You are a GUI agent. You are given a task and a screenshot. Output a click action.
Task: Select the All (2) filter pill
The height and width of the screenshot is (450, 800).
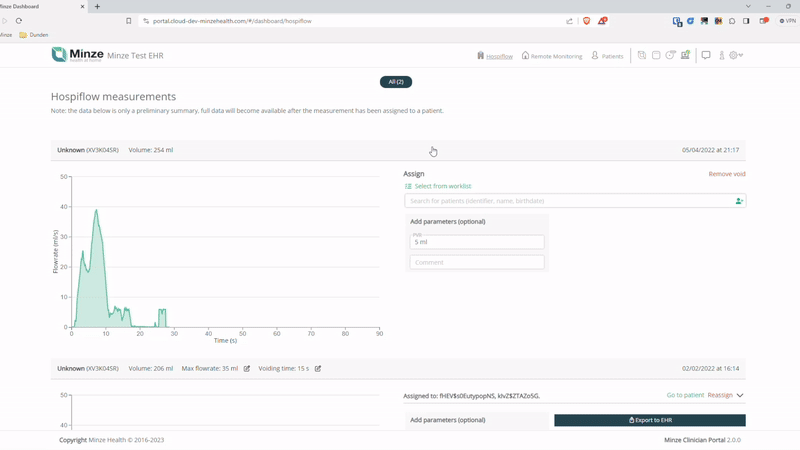[396, 82]
